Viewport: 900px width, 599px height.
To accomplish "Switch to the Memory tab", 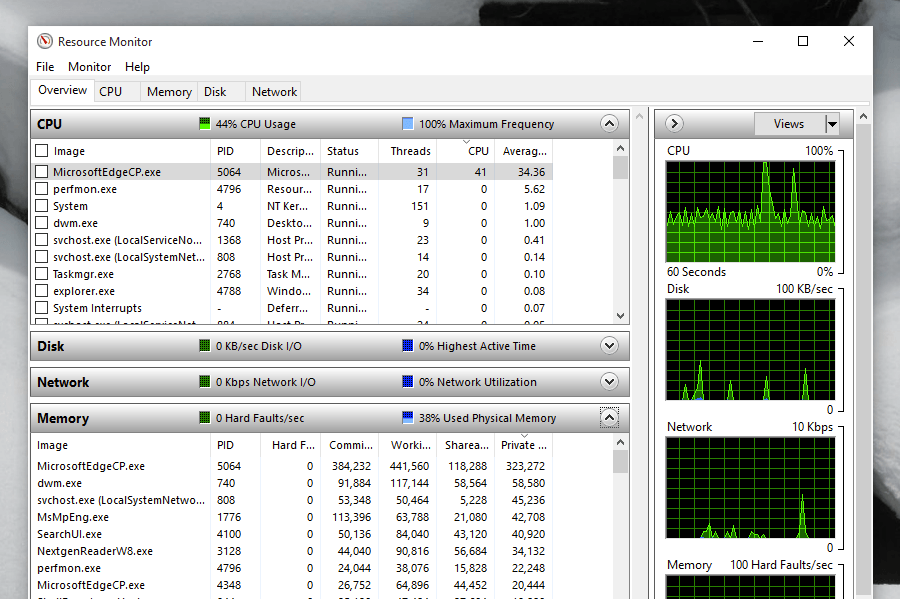I will [x=169, y=92].
